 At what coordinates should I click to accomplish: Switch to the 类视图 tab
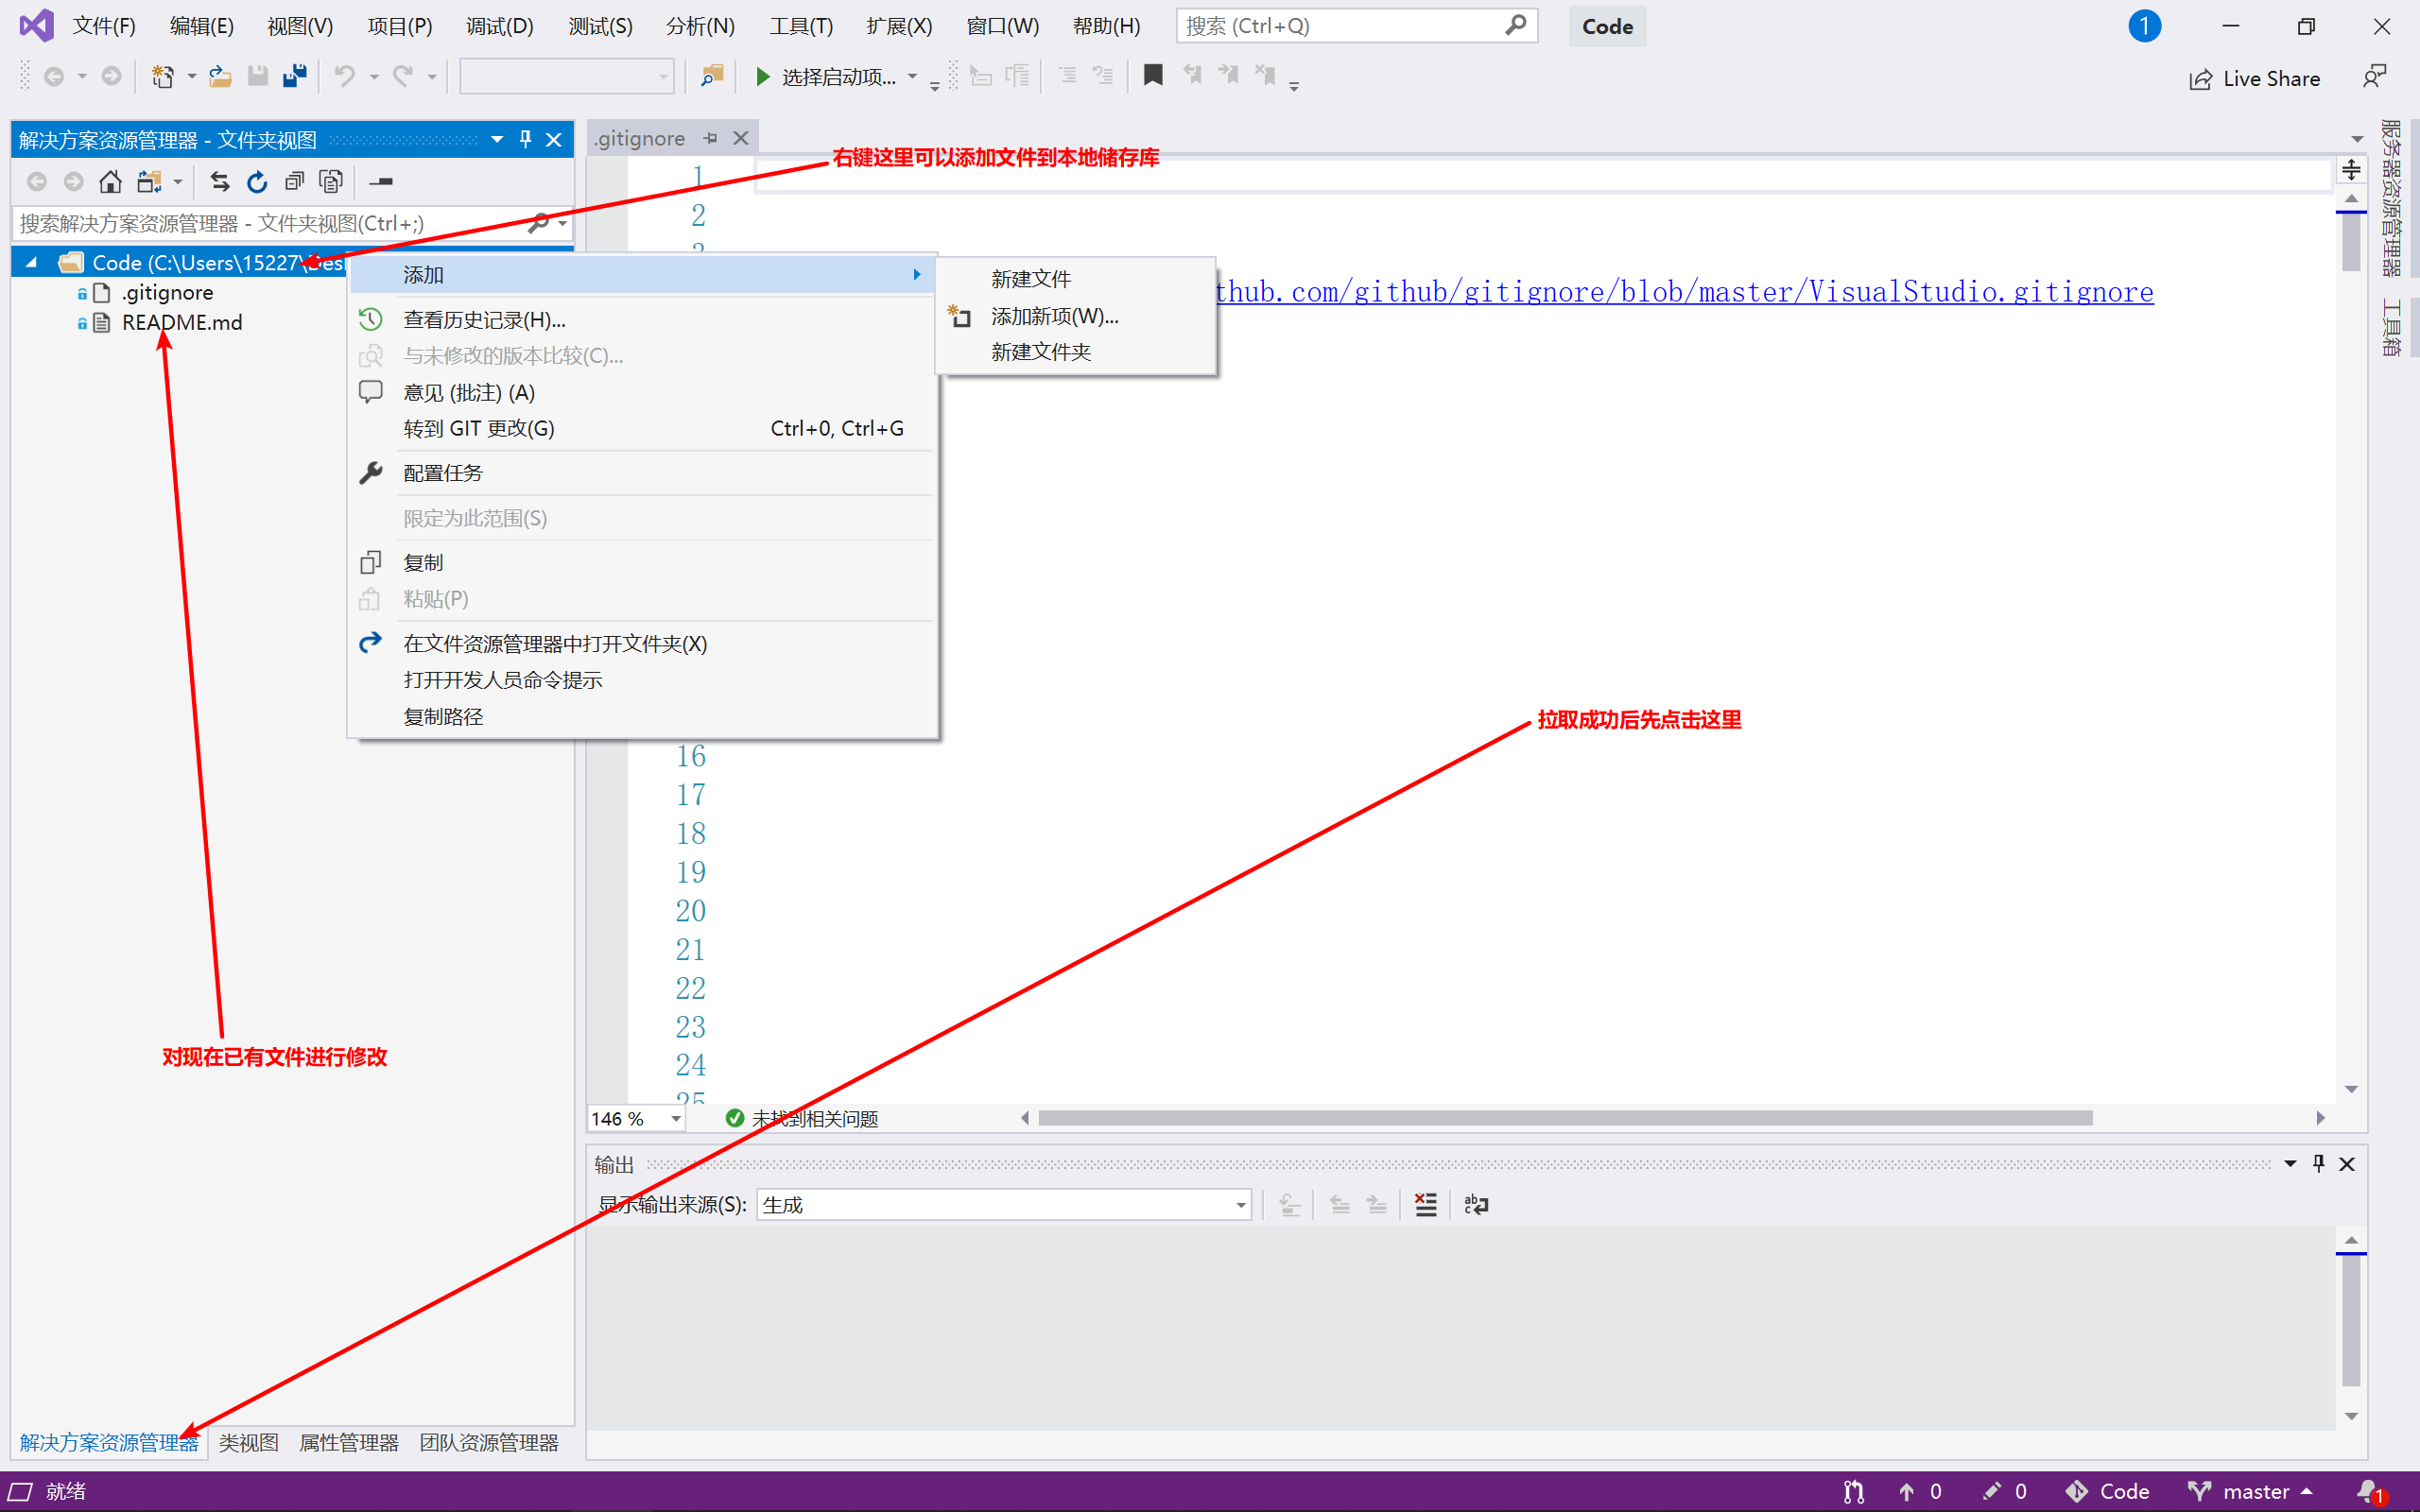(x=248, y=1442)
